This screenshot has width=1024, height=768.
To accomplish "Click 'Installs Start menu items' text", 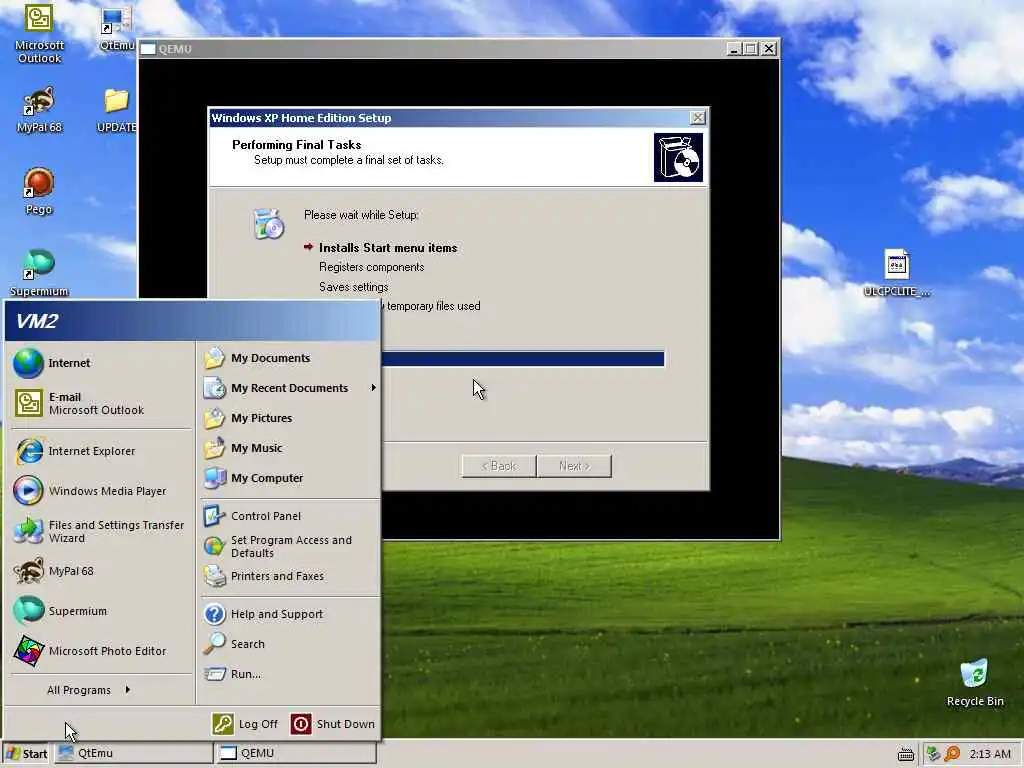I will (388, 248).
